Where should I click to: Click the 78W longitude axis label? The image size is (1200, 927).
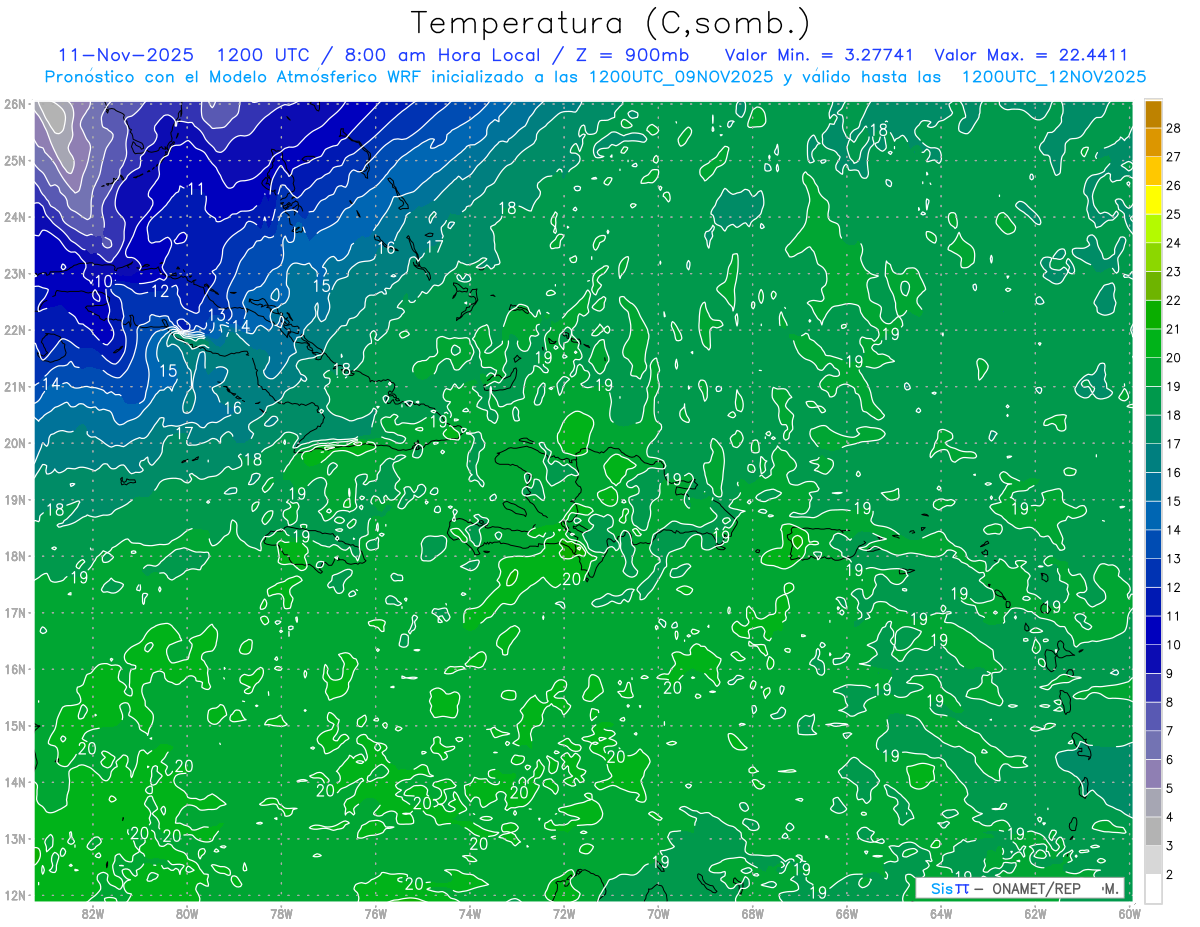coord(281,913)
